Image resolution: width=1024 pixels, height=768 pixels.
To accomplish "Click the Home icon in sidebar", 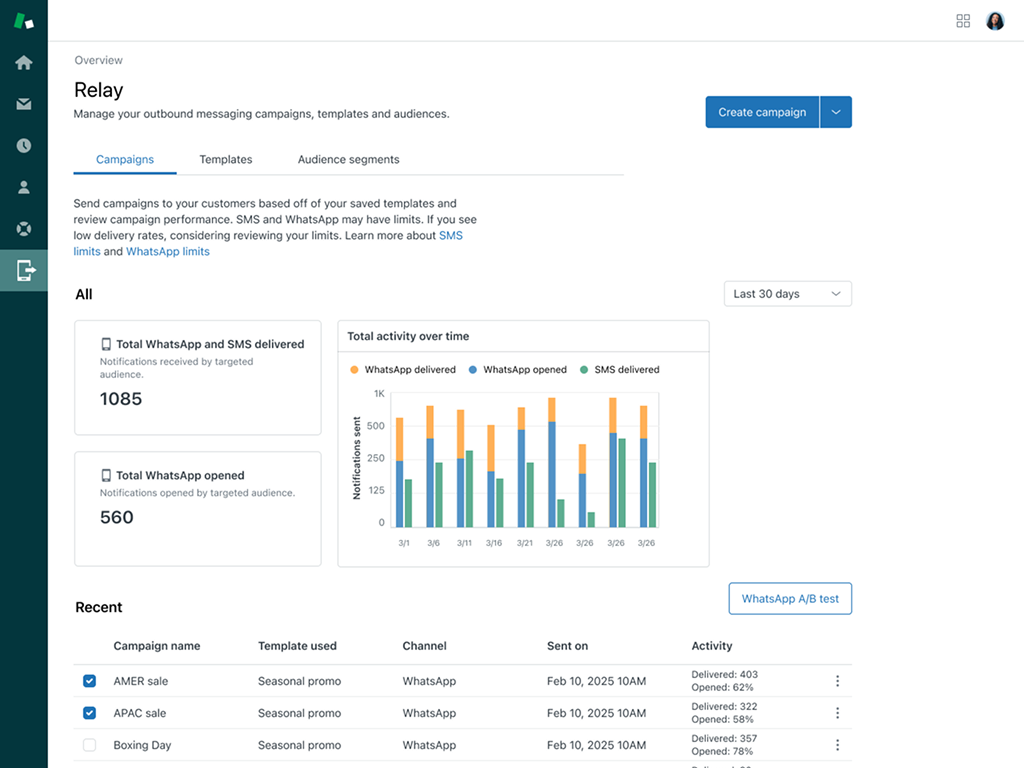I will [x=24, y=63].
